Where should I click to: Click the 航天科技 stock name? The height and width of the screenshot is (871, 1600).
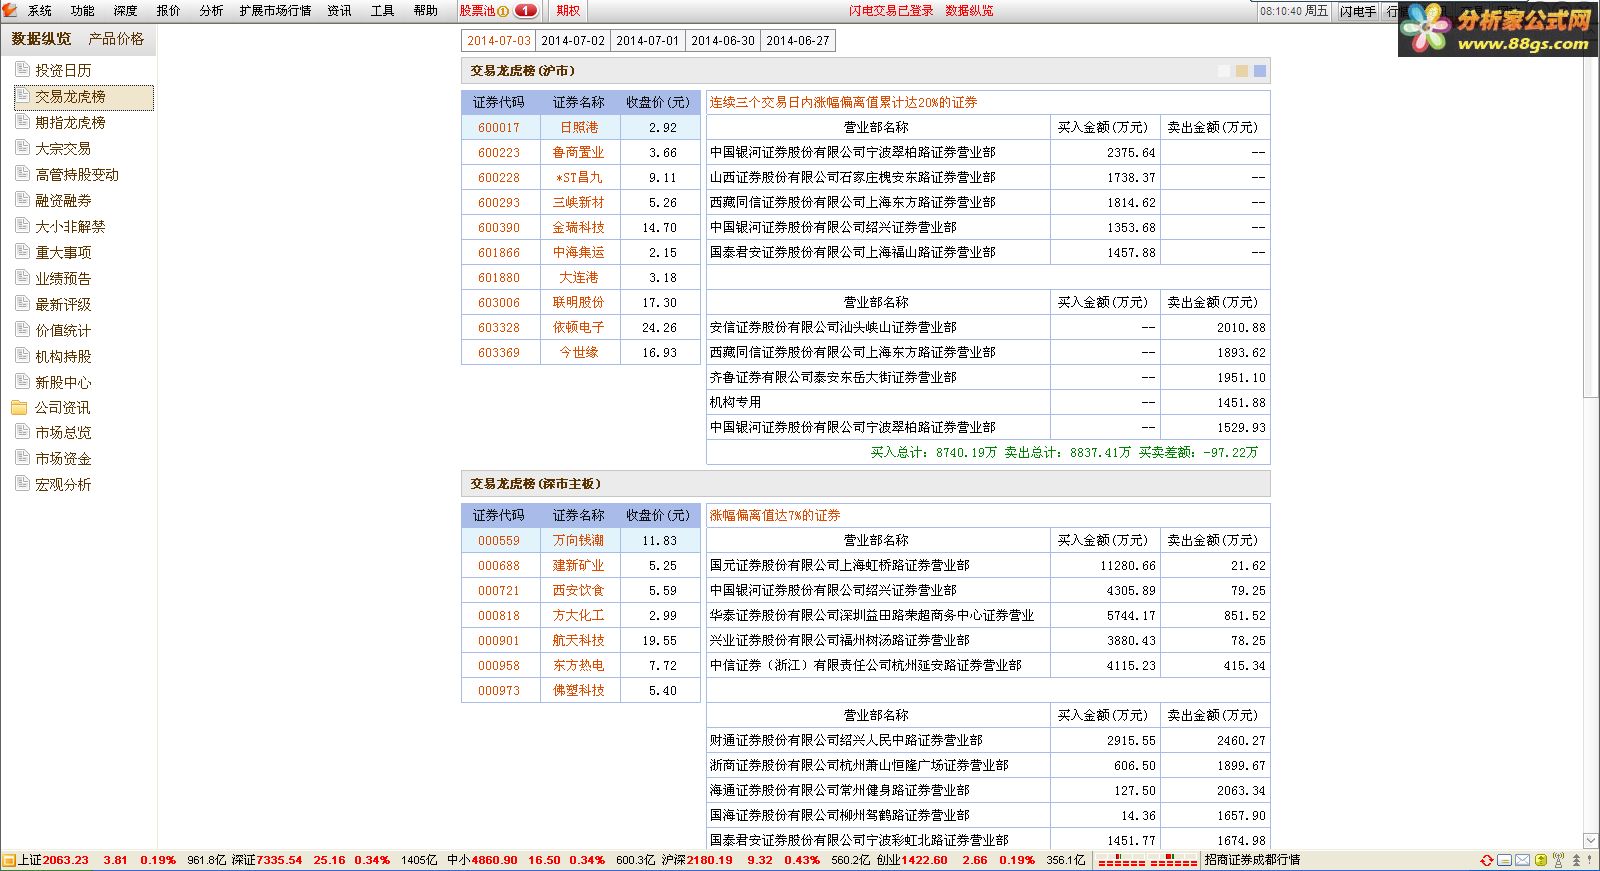coord(579,641)
